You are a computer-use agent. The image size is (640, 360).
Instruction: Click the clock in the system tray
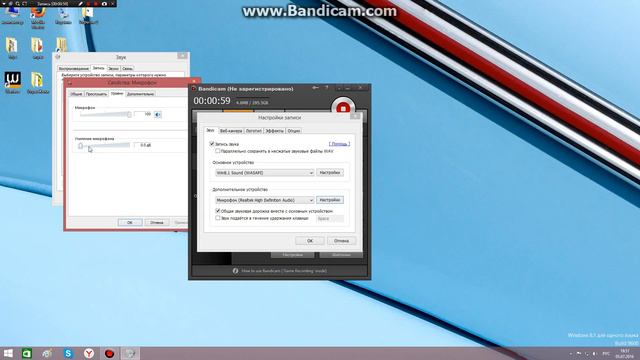point(624,353)
